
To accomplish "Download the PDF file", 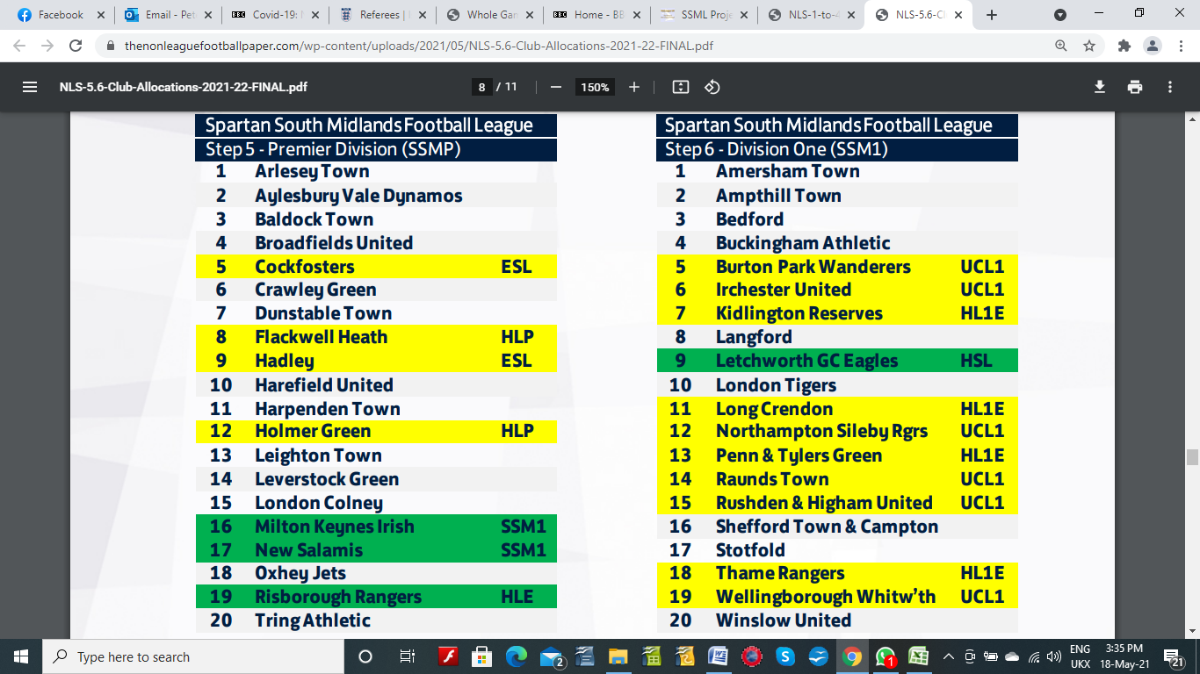I will pyautogui.click(x=1100, y=87).
